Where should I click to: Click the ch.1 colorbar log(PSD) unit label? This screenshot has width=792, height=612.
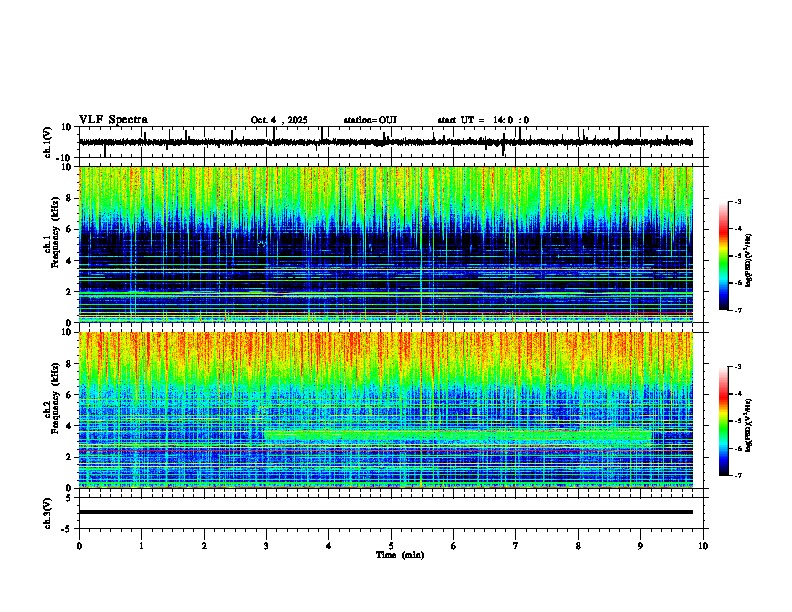(749, 261)
